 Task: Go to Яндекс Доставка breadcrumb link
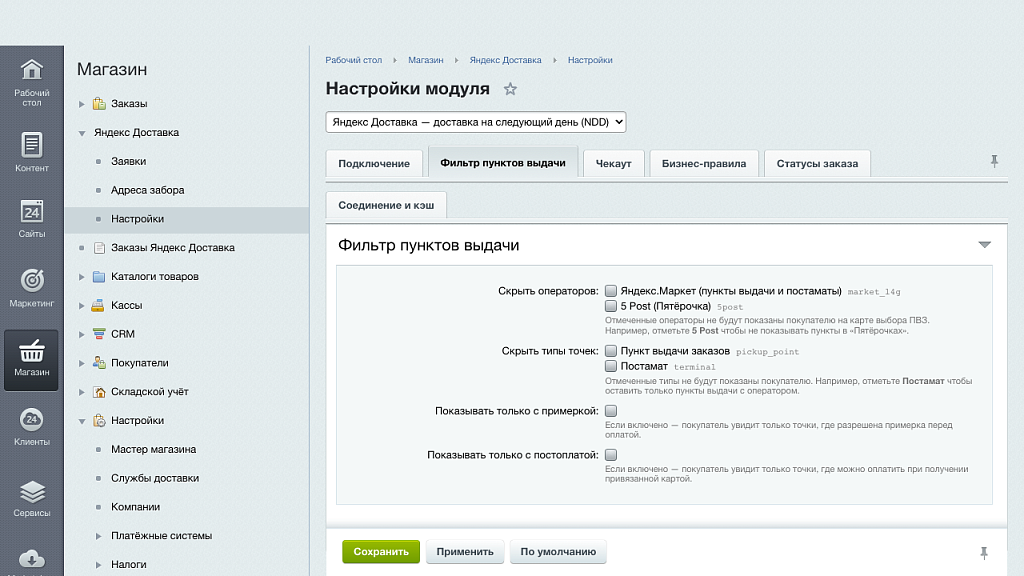(x=505, y=60)
